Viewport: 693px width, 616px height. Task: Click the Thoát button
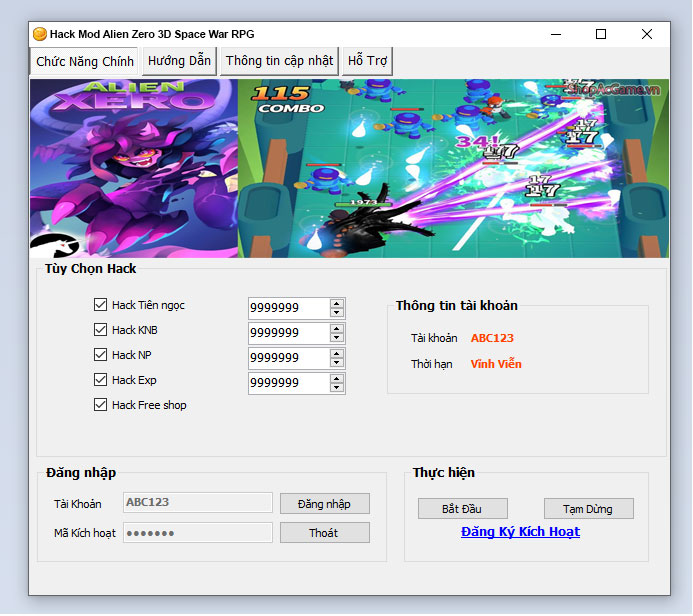324,533
